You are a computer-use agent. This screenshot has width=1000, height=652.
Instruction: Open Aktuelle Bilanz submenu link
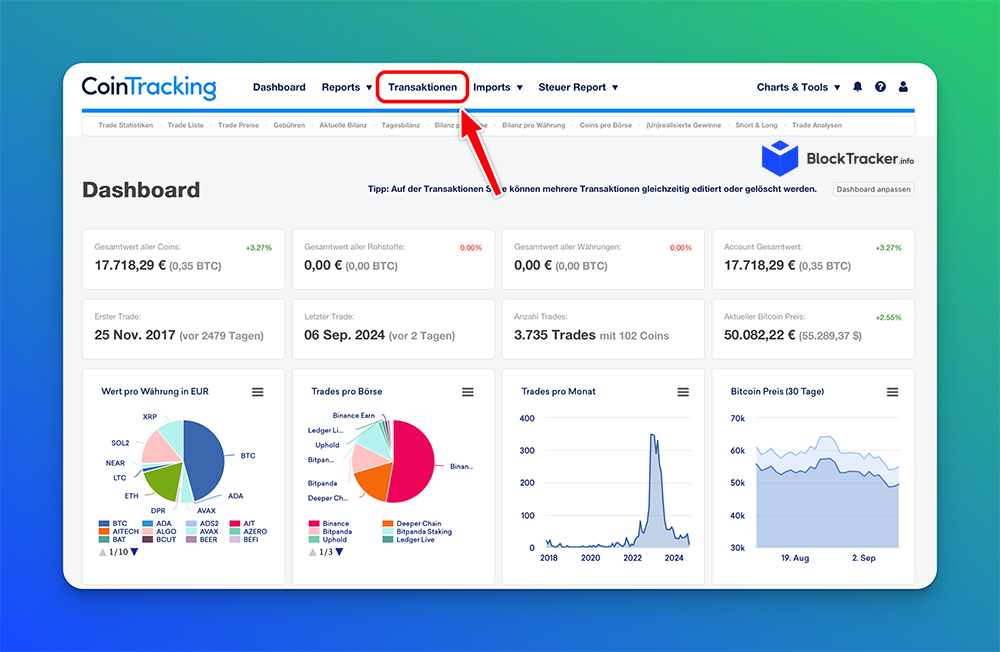tap(343, 125)
